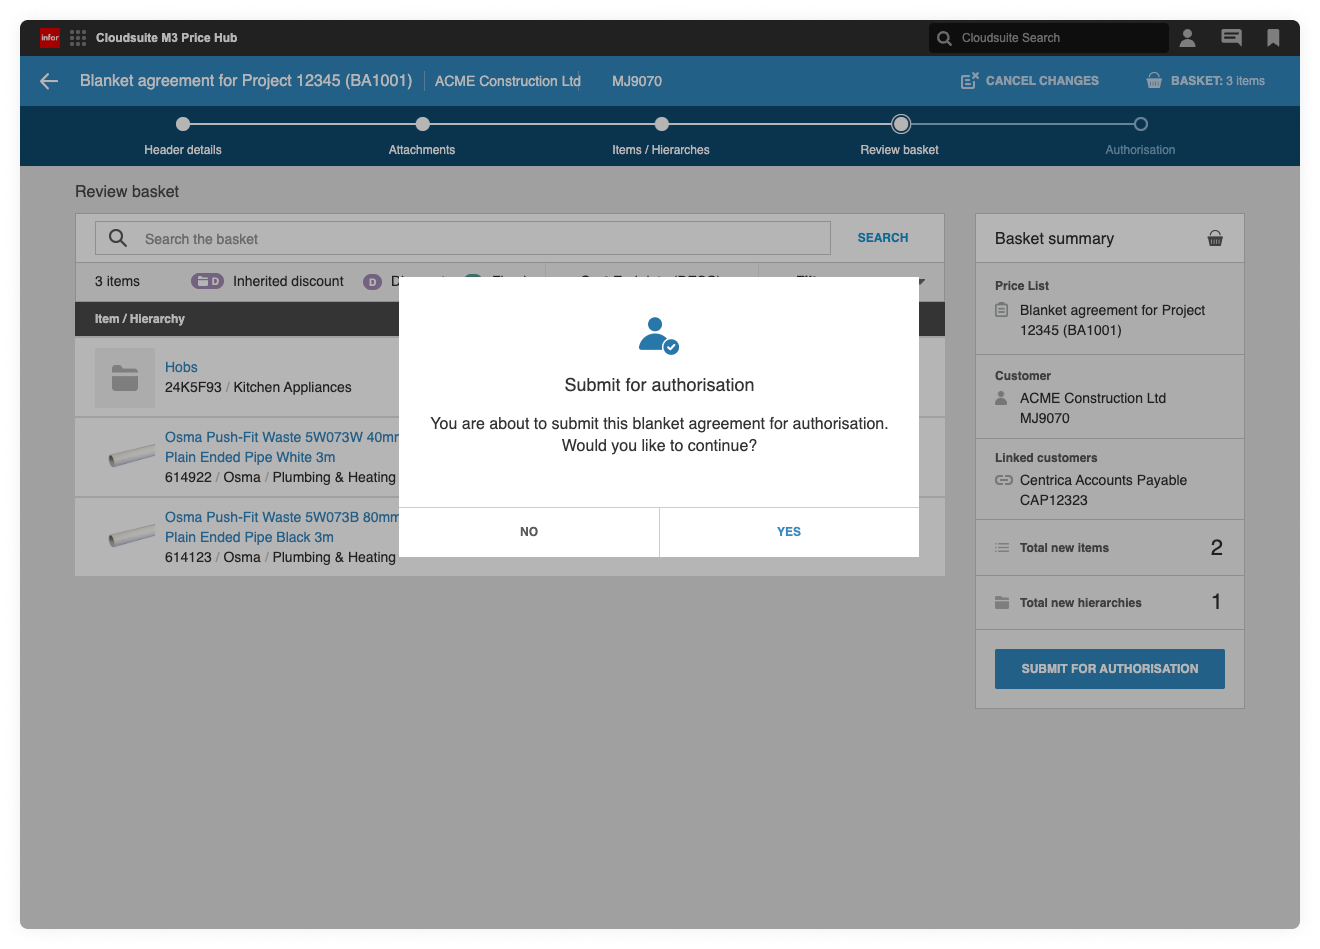1320x949 pixels.
Task: Focus the Search the basket field
Action: [463, 238]
